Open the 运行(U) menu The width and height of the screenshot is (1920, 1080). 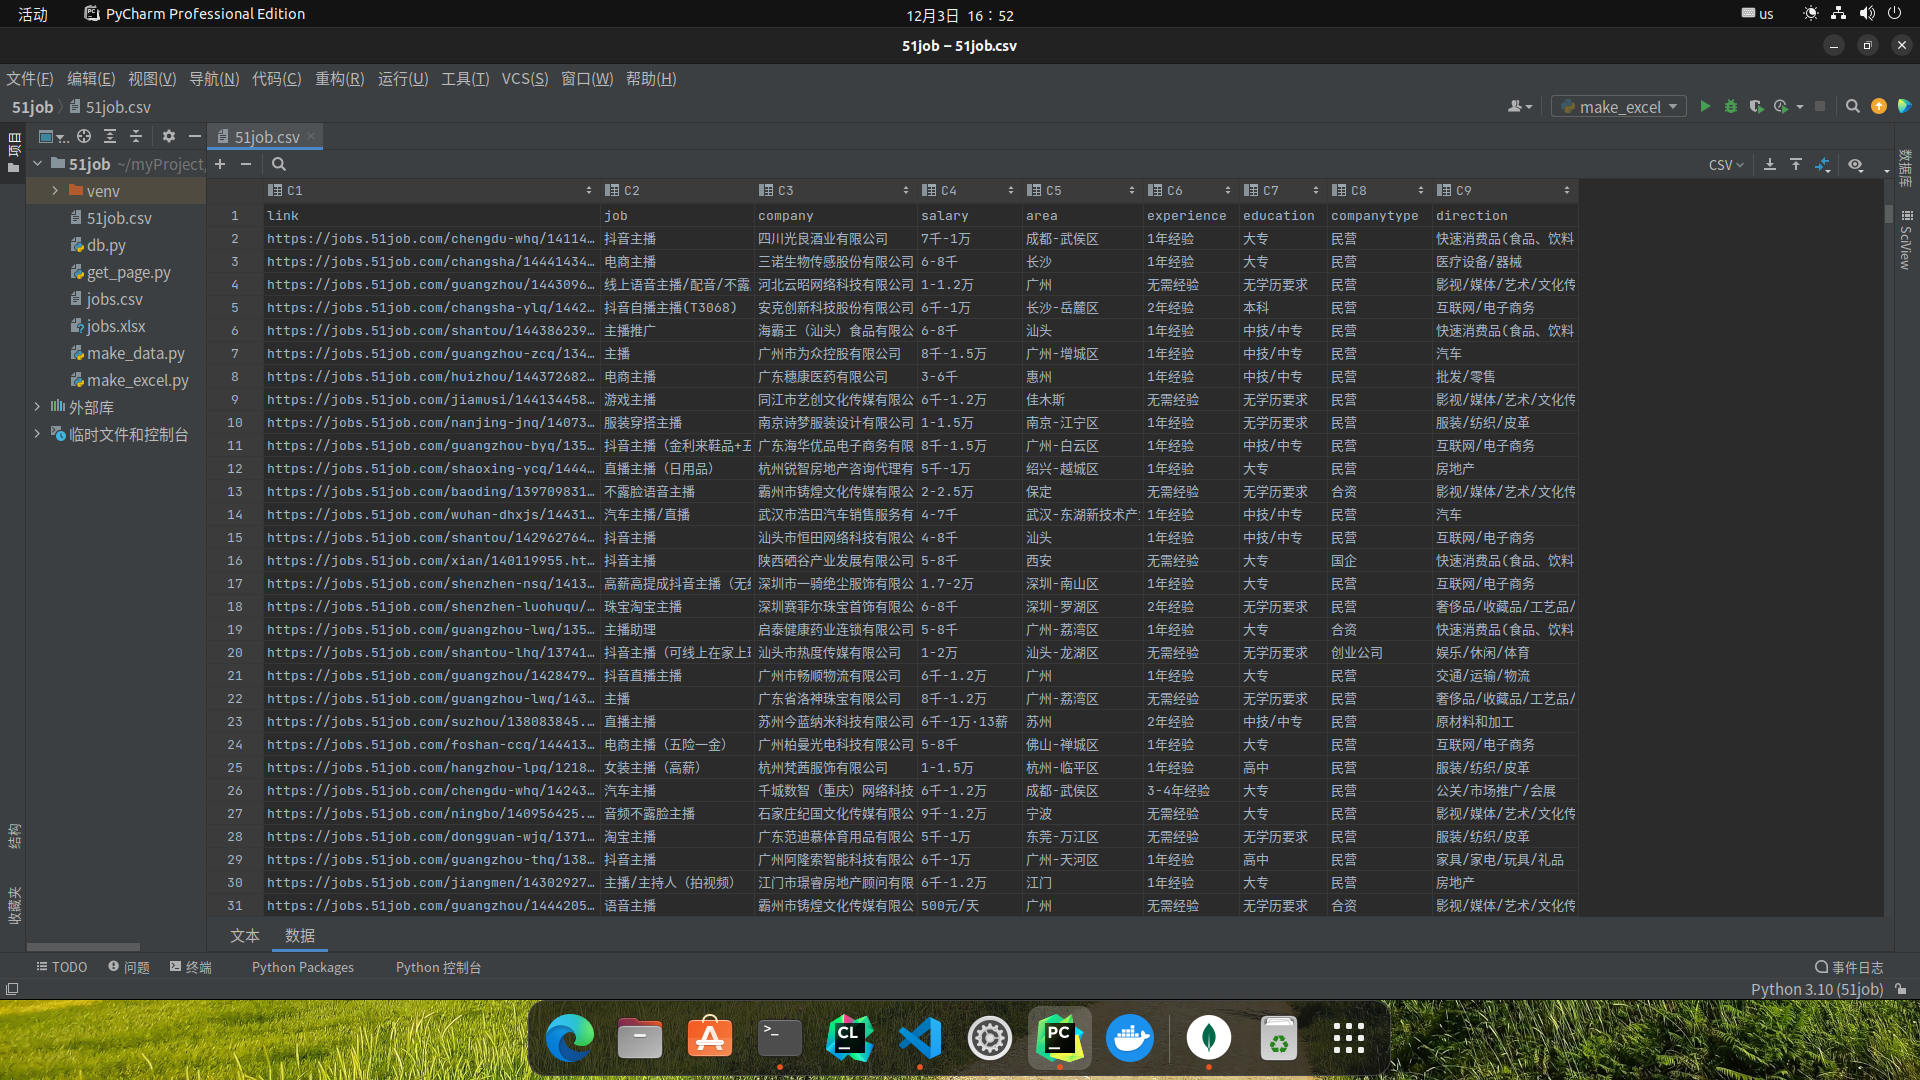(x=403, y=78)
